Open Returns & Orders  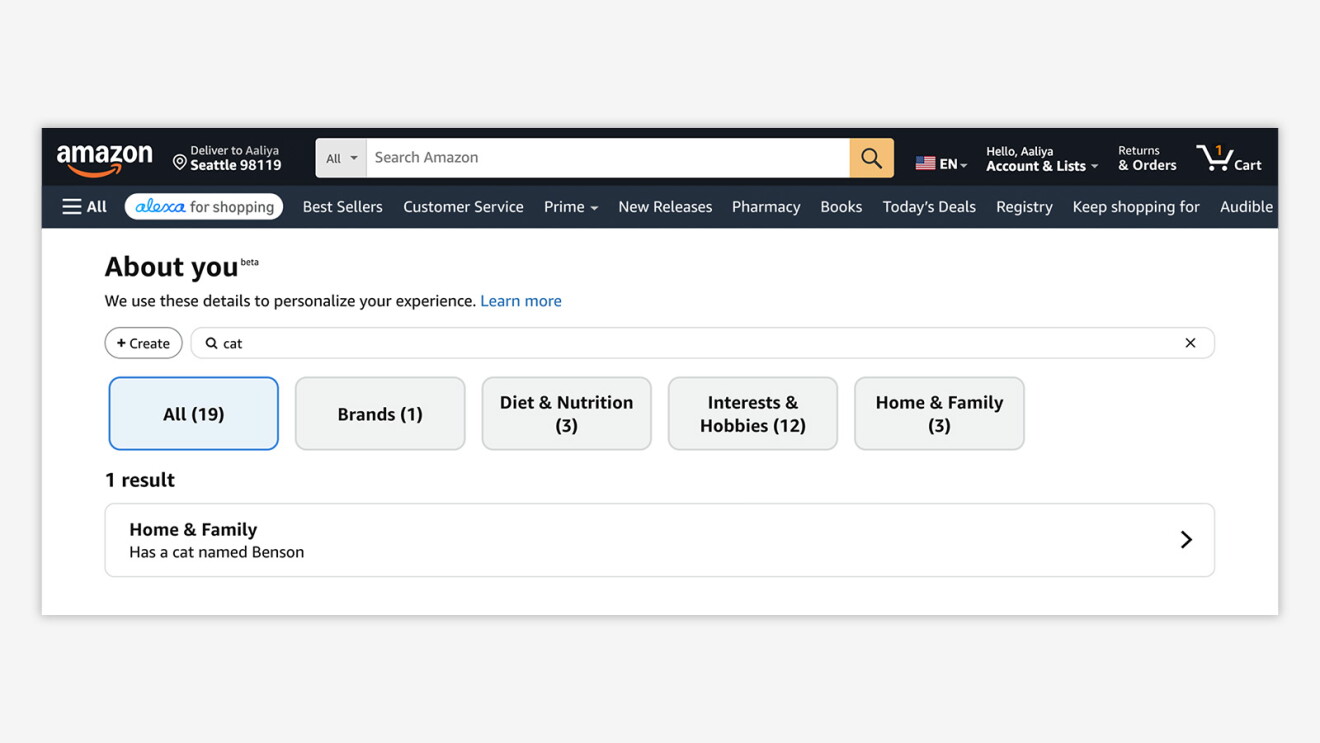point(1147,159)
